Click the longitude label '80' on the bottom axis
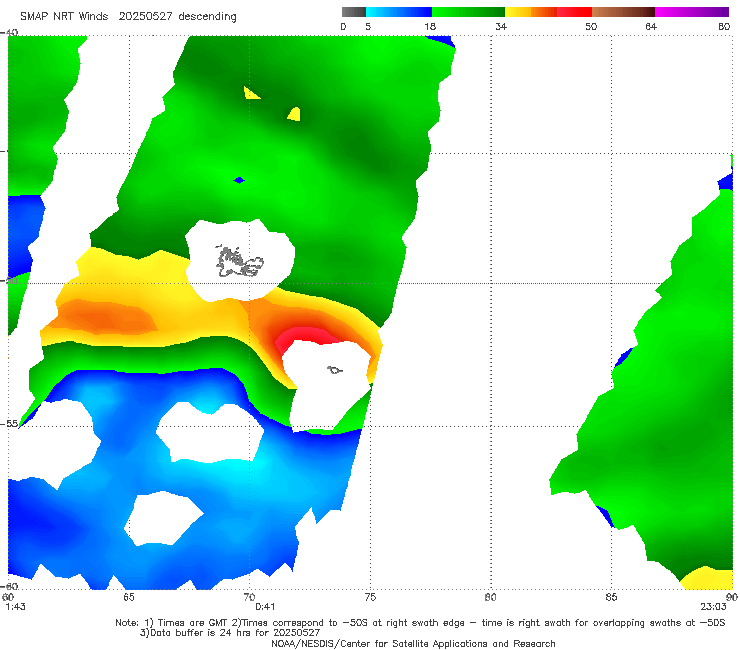 point(491,598)
